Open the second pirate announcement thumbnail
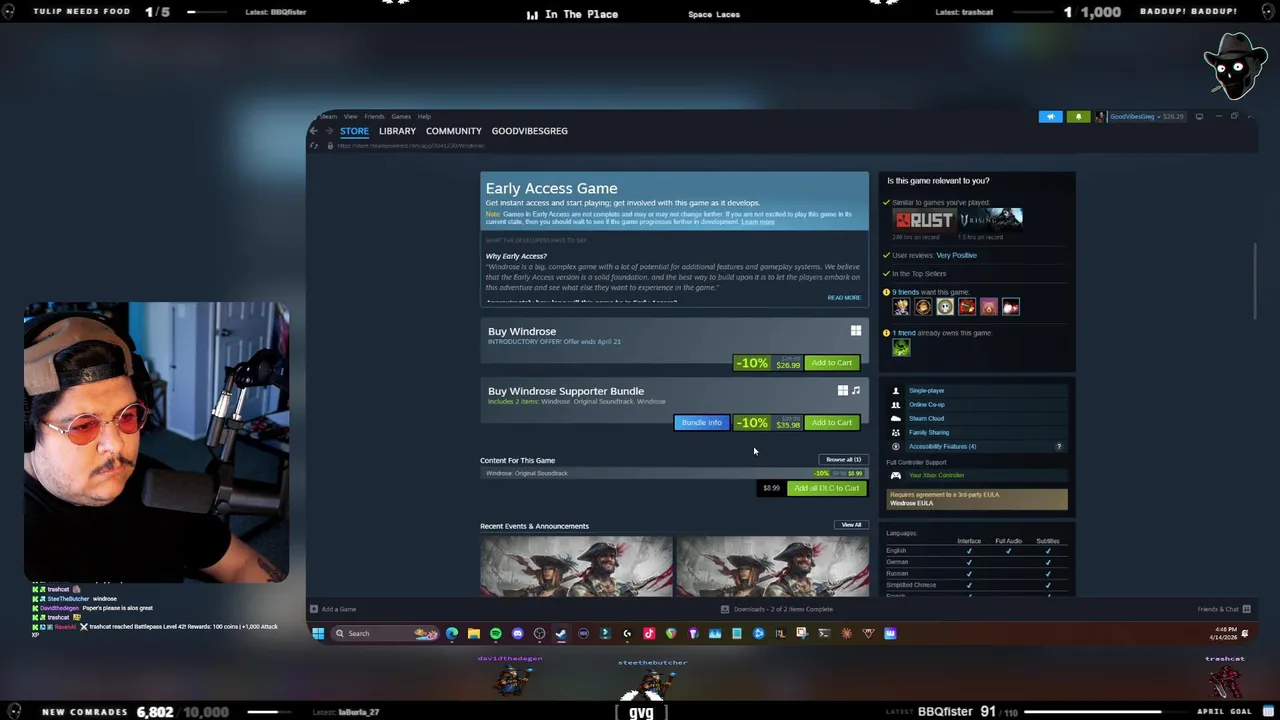1280x720 pixels. tap(772, 566)
